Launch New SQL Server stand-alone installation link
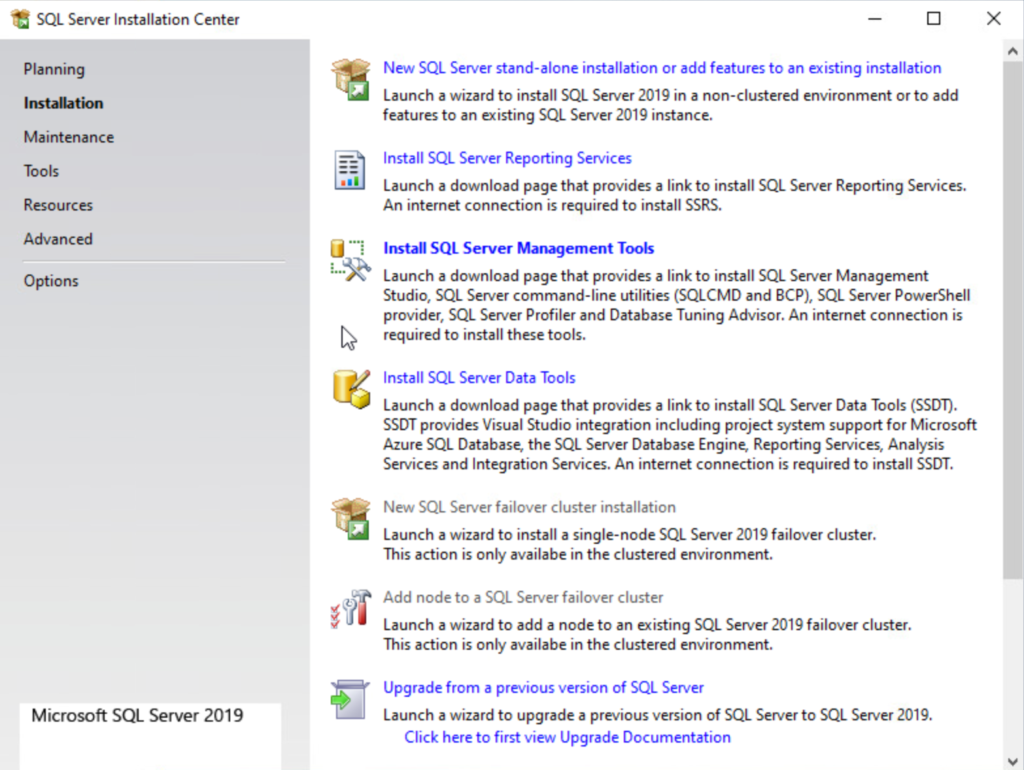The width and height of the screenshot is (1024, 770). coord(662,68)
